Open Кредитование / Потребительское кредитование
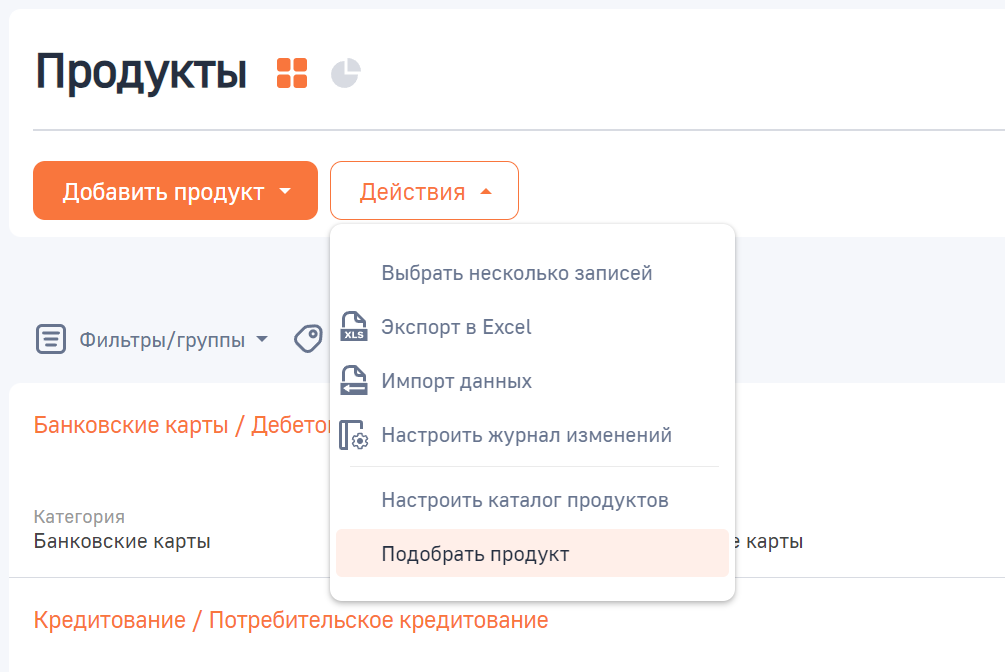This screenshot has width=1005, height=672. (x=290, y=620)
